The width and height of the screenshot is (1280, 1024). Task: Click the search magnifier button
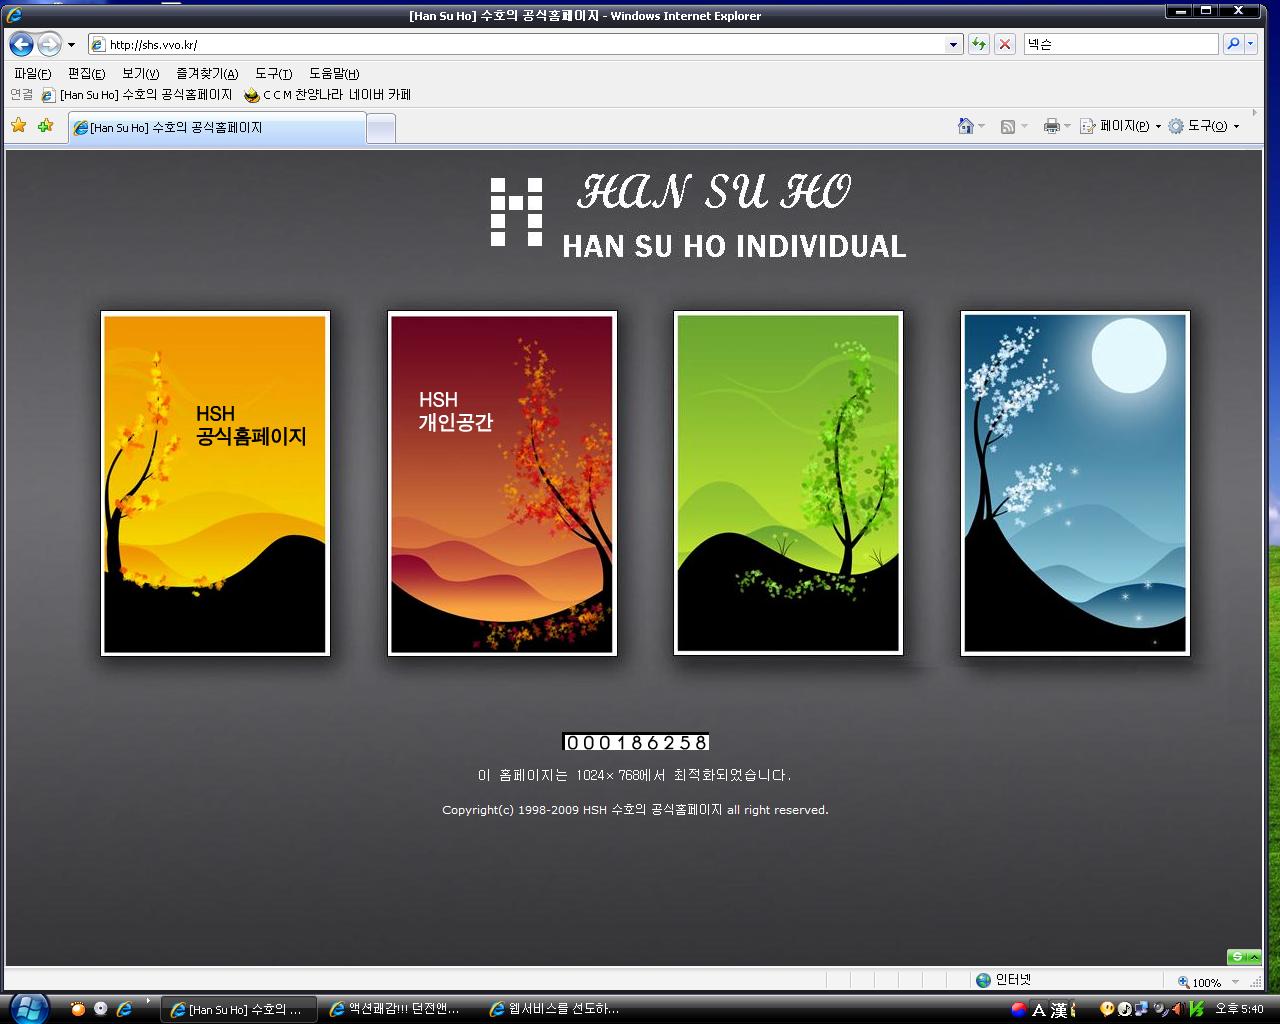tap(1233, 44)
